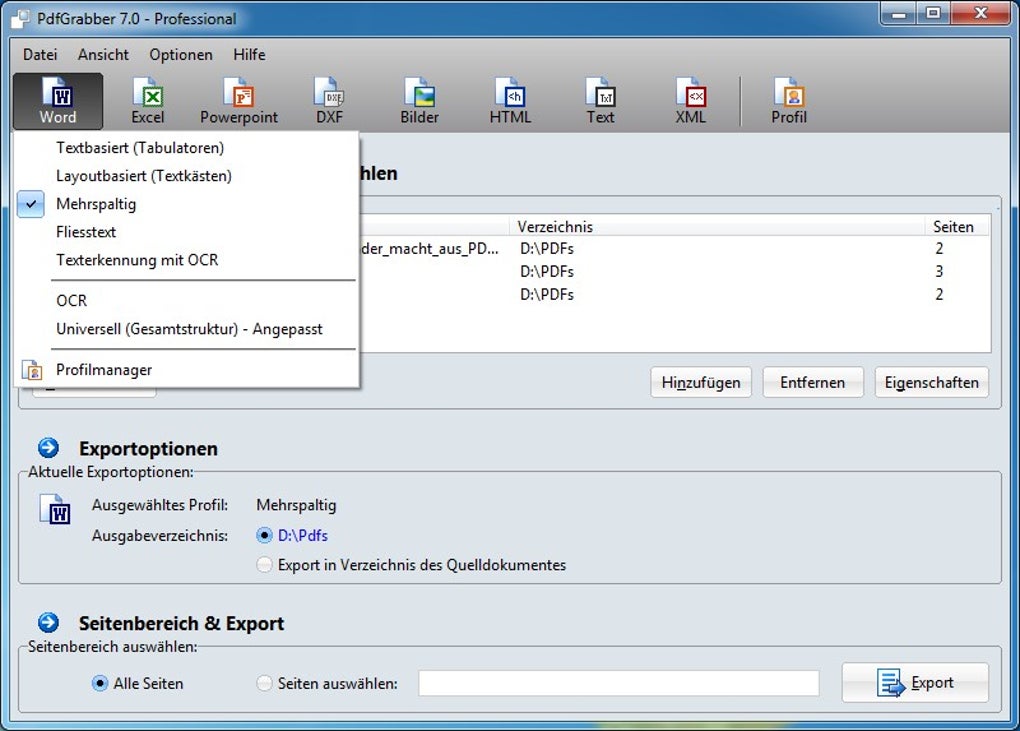Select the DXF export icon
Image resolution: width=1020 pixels, height=731 pixels.
(x=329, y=101)
